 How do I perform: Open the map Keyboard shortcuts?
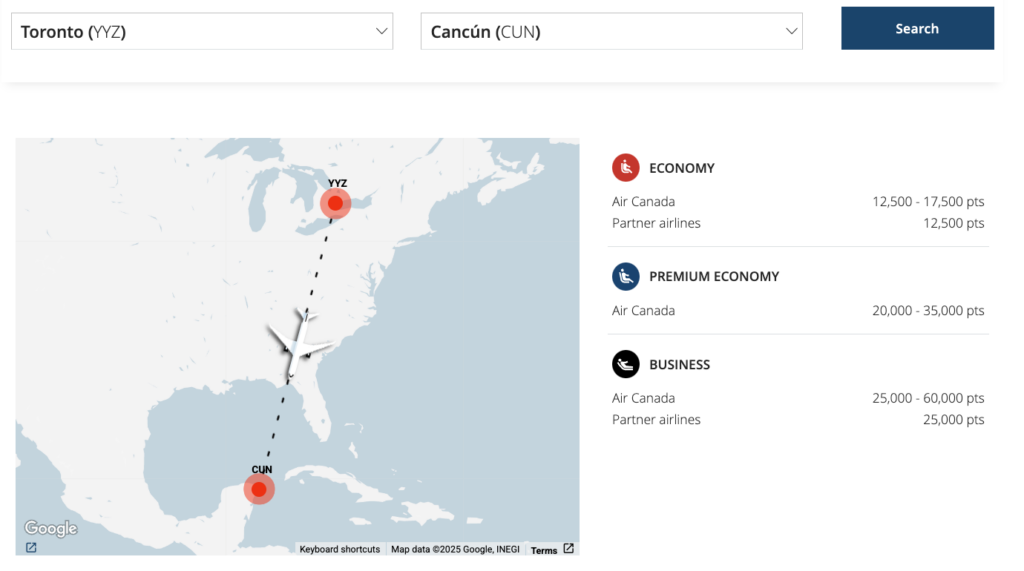[x=340, y=550]
